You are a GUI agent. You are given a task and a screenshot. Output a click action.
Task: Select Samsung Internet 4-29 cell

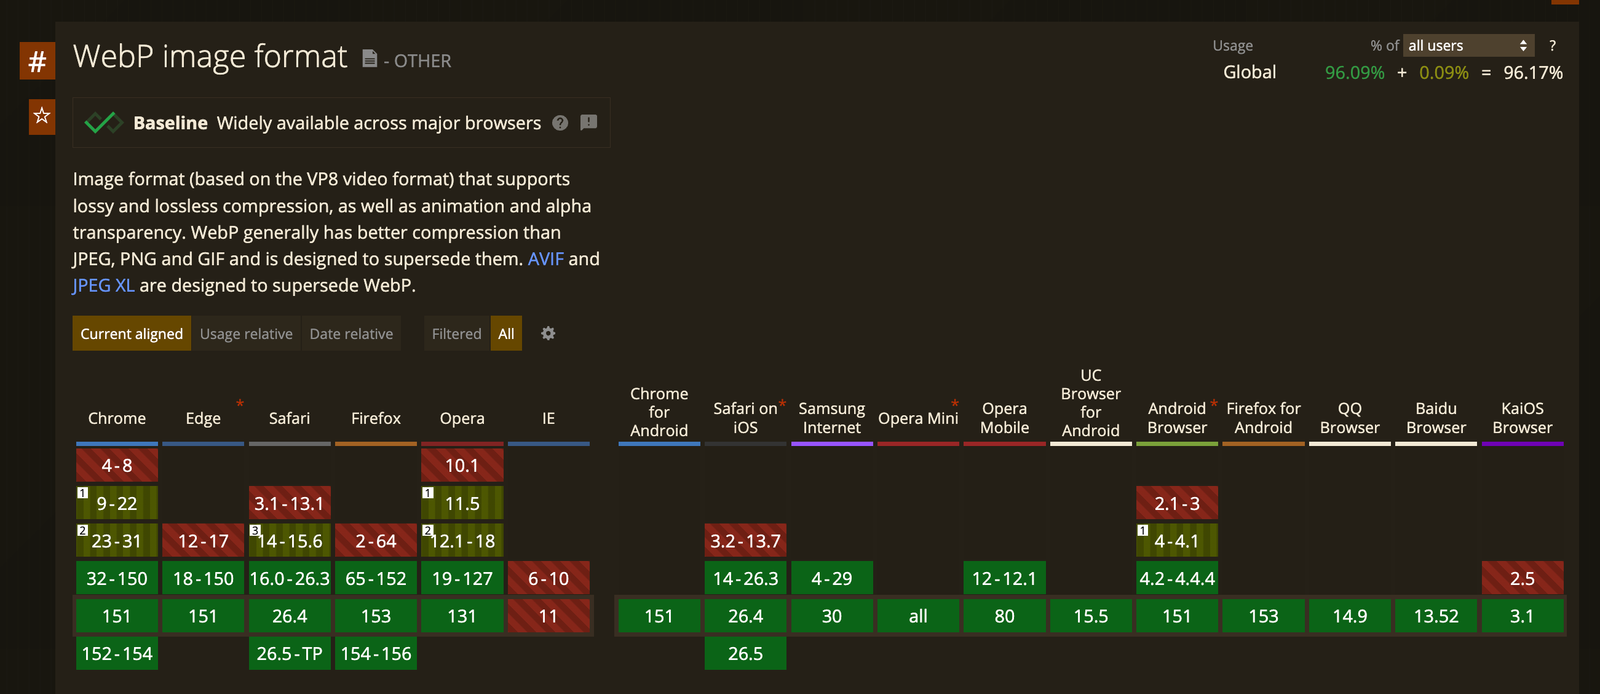coord(832,578)
